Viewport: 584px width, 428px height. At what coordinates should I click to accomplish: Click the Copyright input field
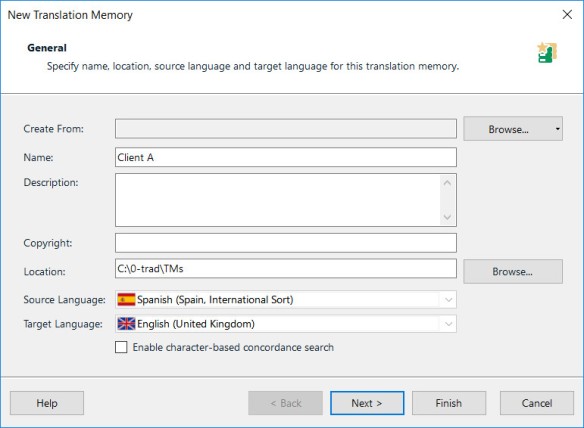coord(286,243)
